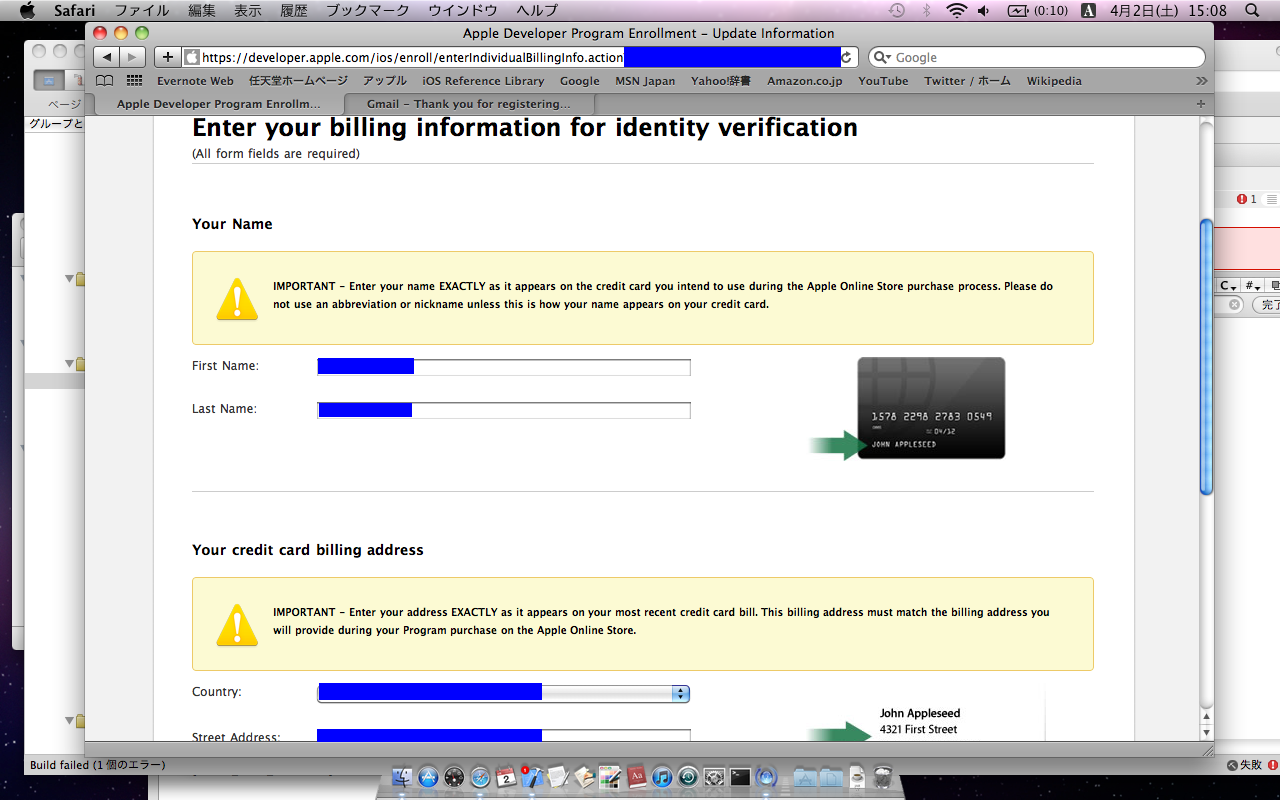Open Terminal from the Dock
This screenshot has height=800, width=1280.
pyautogui.click(x=740, y=777)
